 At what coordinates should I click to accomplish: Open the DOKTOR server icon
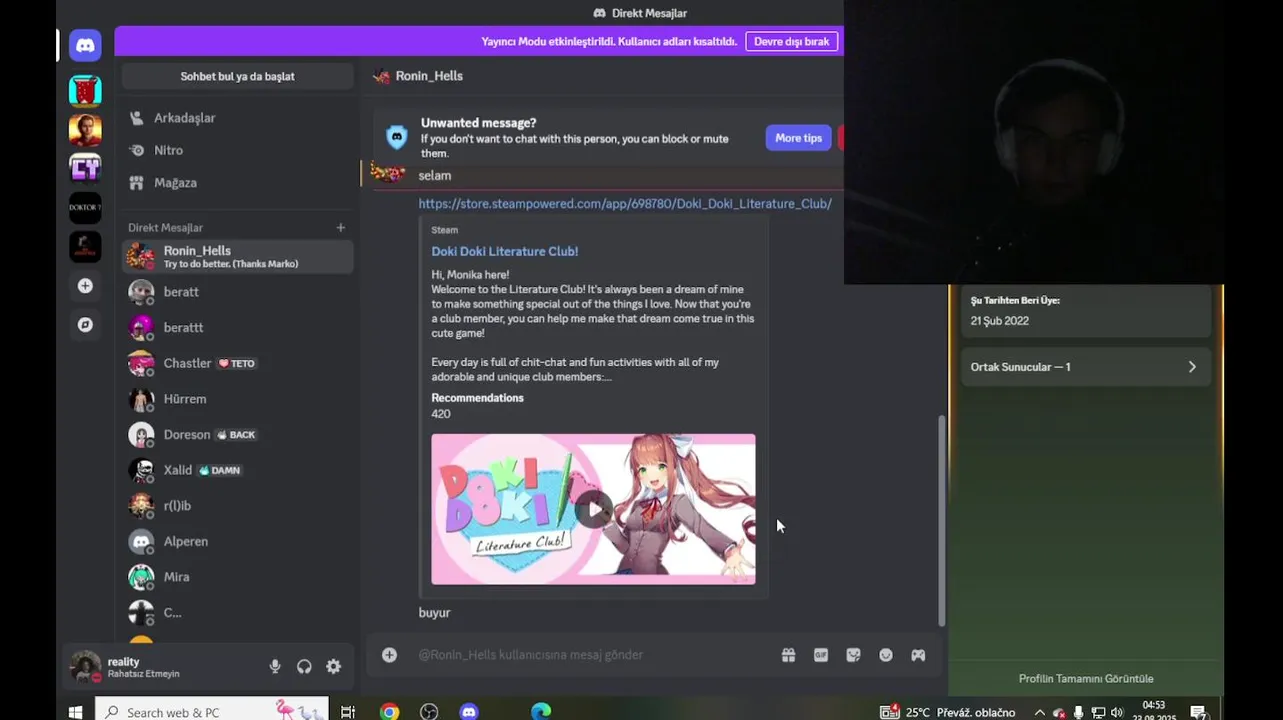click(85, 207)
